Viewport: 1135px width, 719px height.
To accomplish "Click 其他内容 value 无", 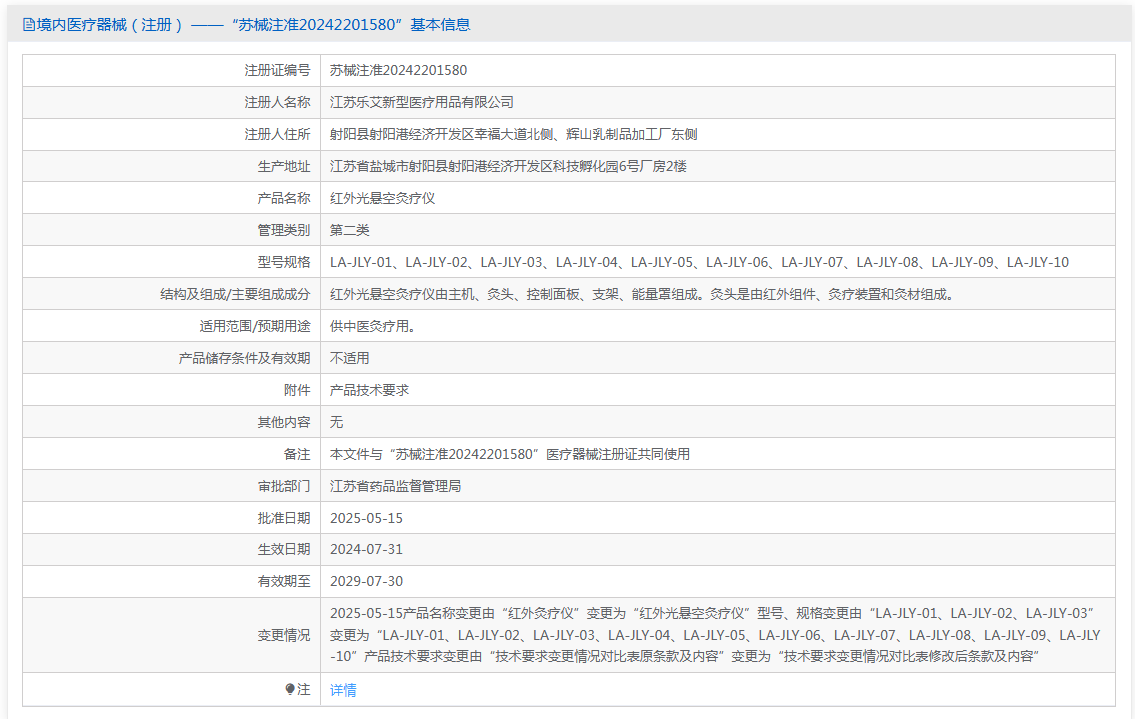I will pos(337,421).
